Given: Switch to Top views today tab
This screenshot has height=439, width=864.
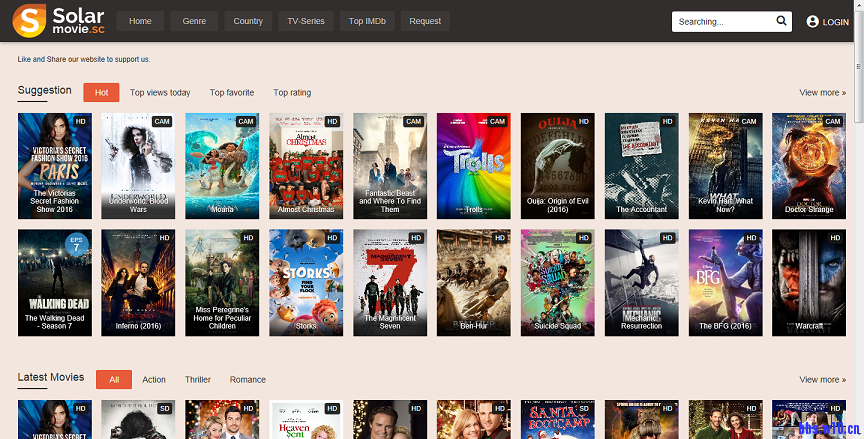Looking at the screenshot, I should [x=160, y=93].
